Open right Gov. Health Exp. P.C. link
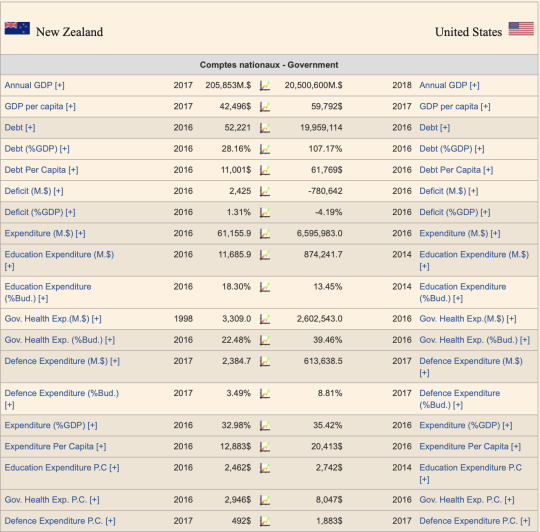Screen dimensions: 540x532 (x=467, y=500)
